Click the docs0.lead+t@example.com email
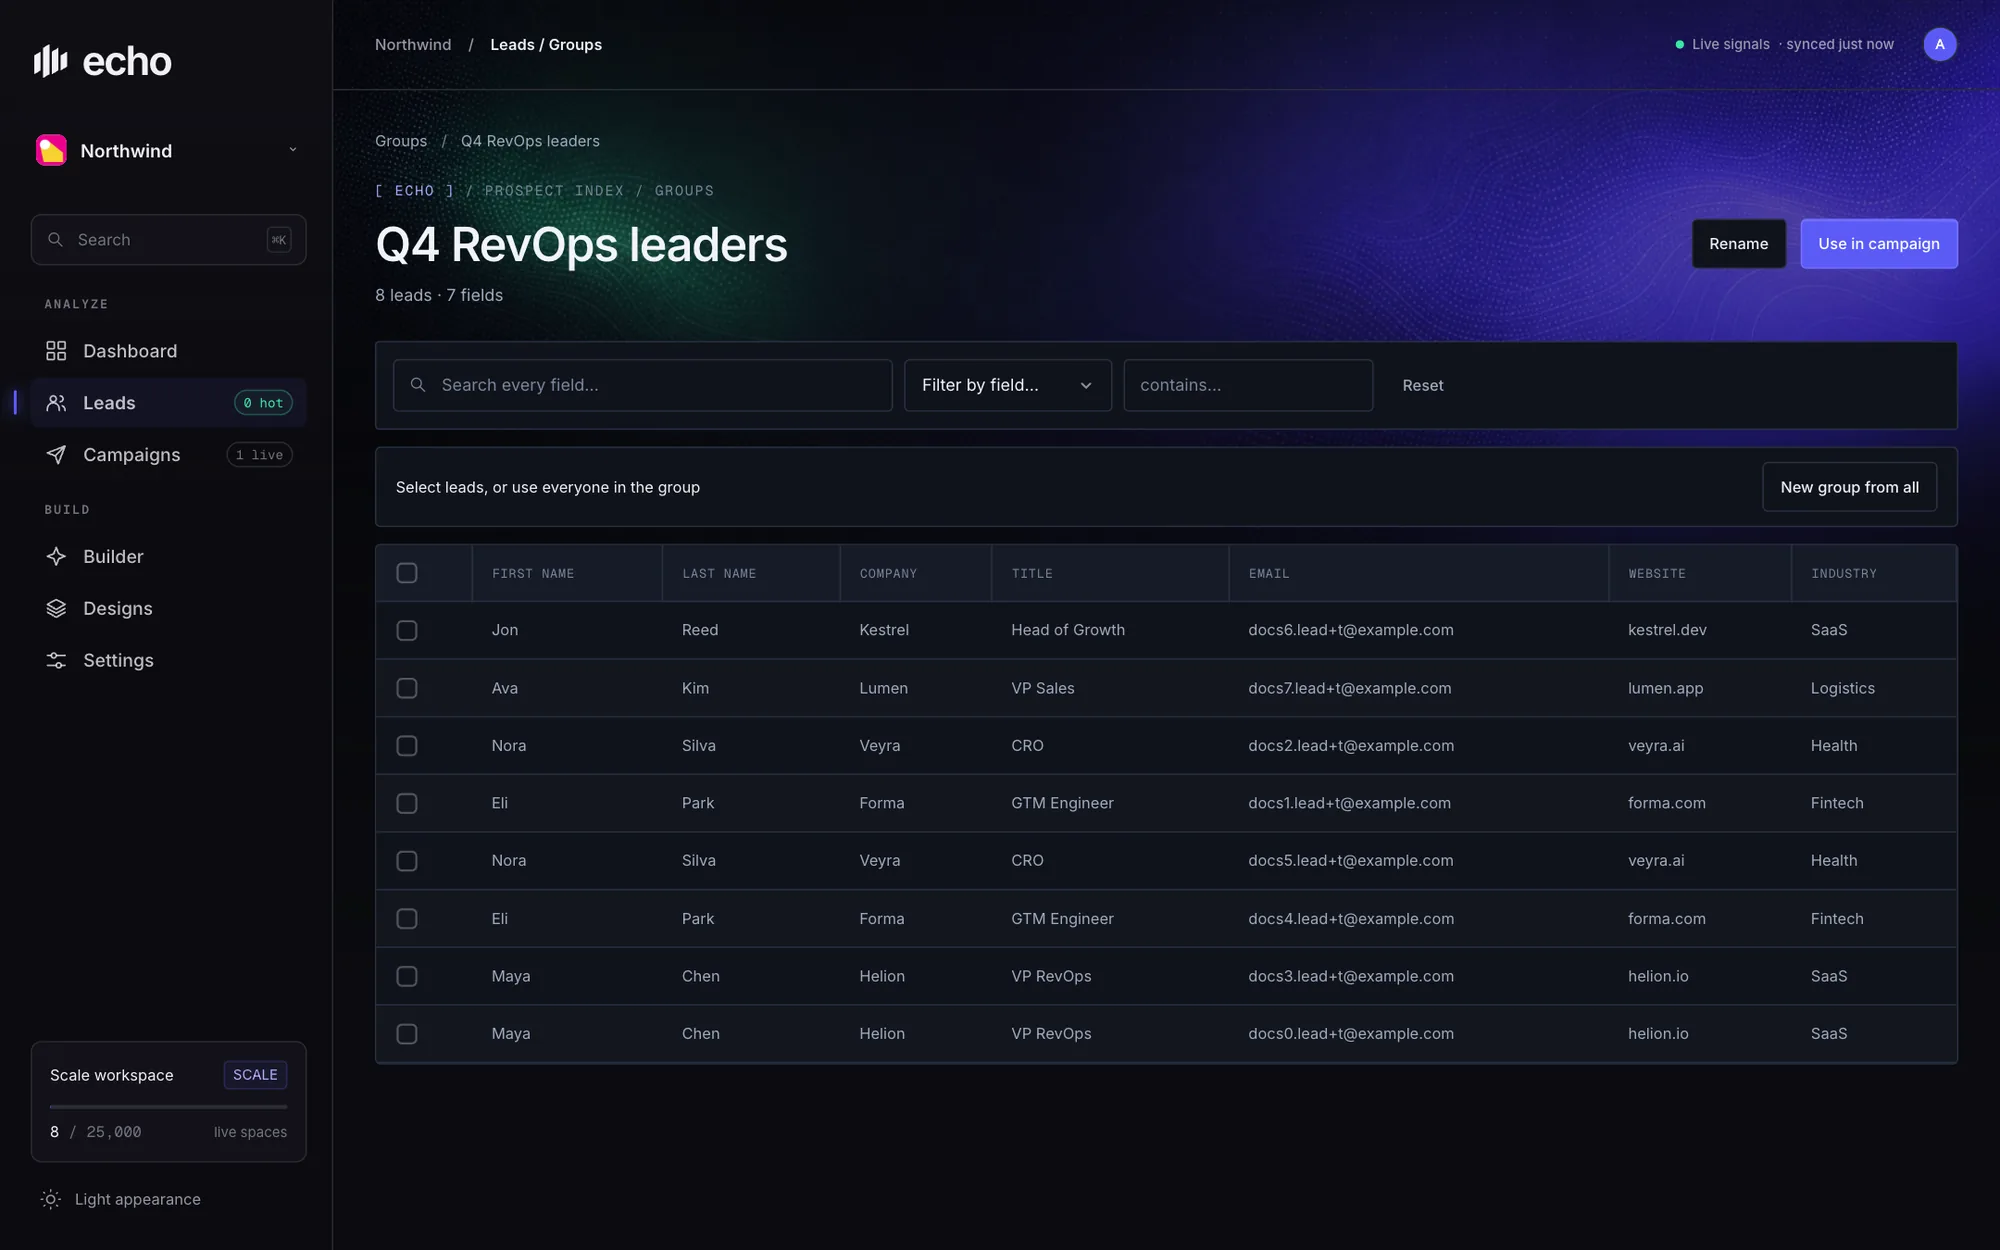This screenshot has width=2000, height=1250. [1351, 1034]
